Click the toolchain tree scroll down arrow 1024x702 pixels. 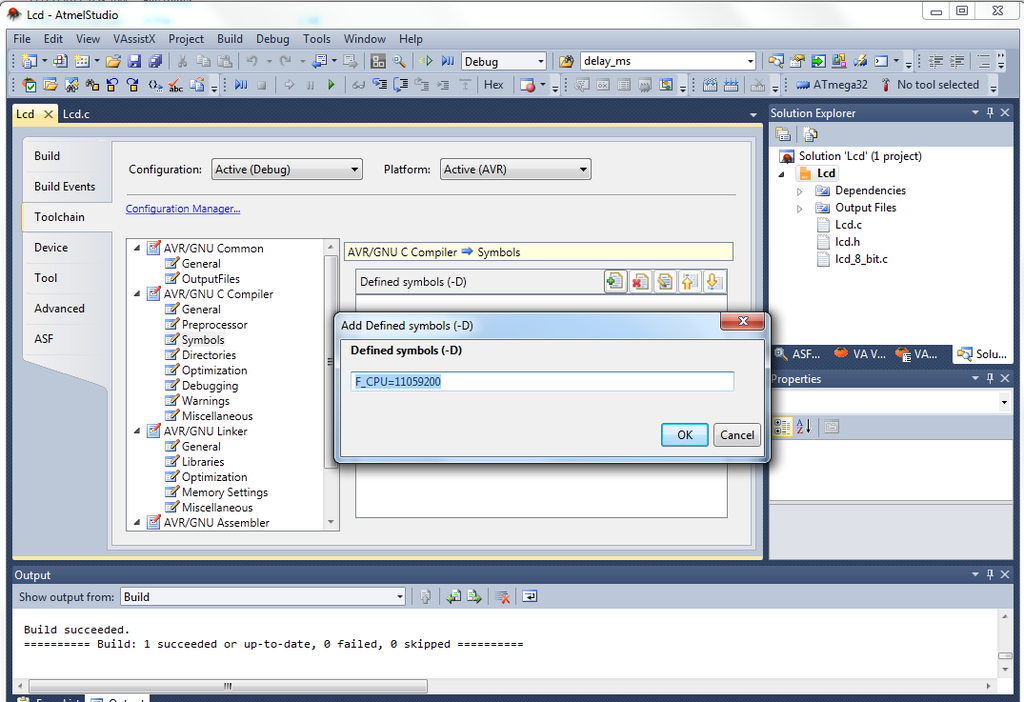tap(331, 522)
